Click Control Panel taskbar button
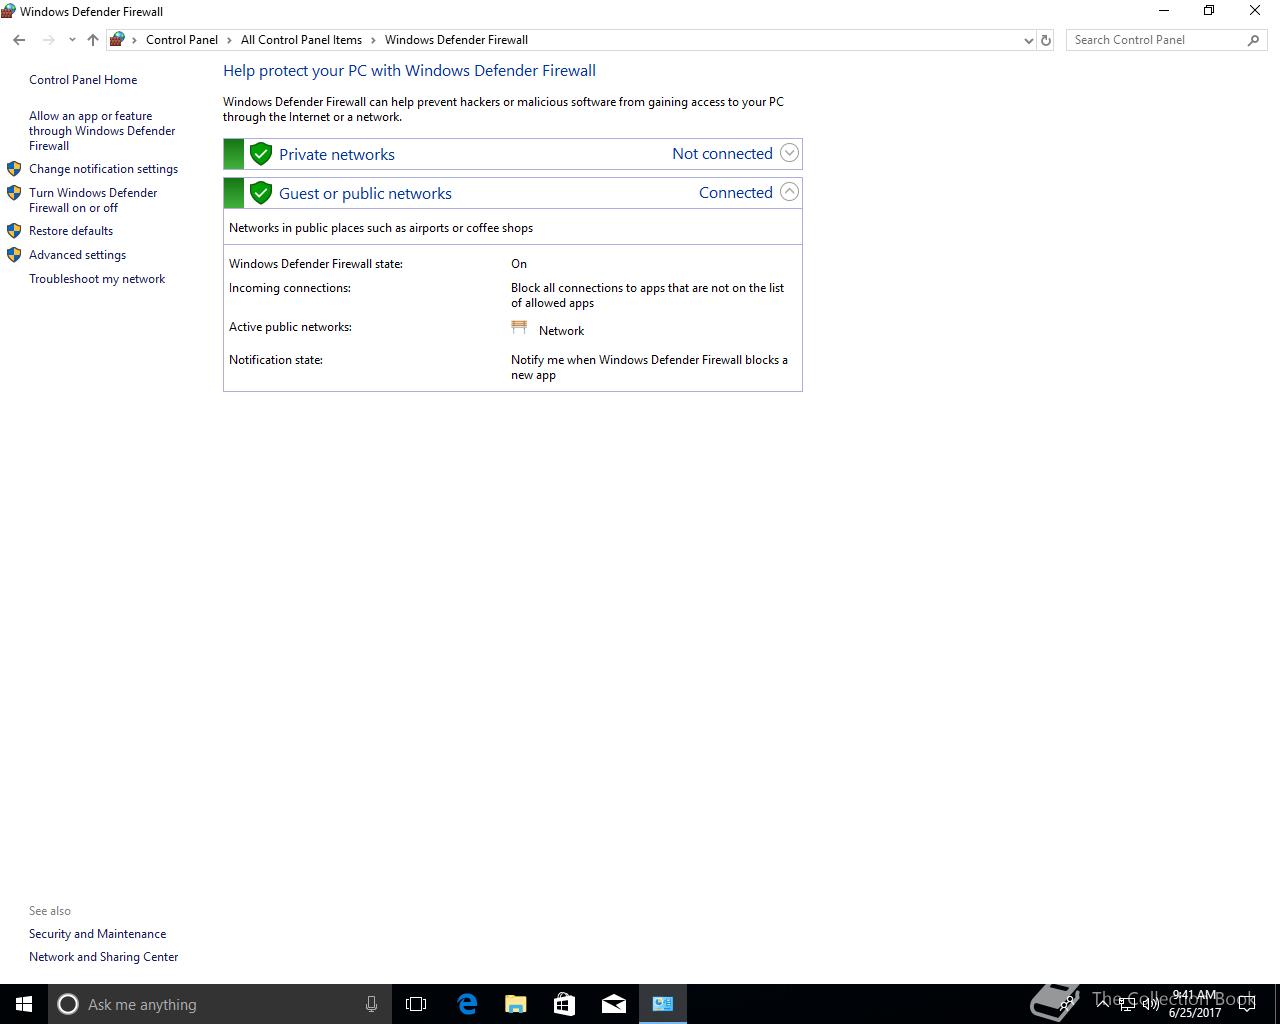 pos(663,1004)
